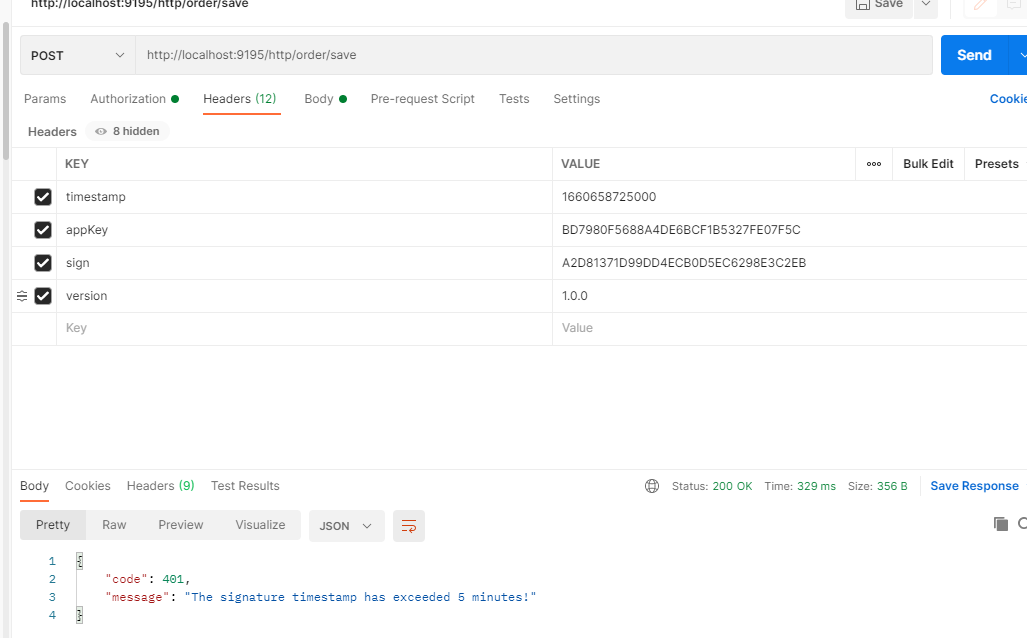Edit the request URL field
The image size is (1027, 638).
pyautogui.click(x=534, y=55)
